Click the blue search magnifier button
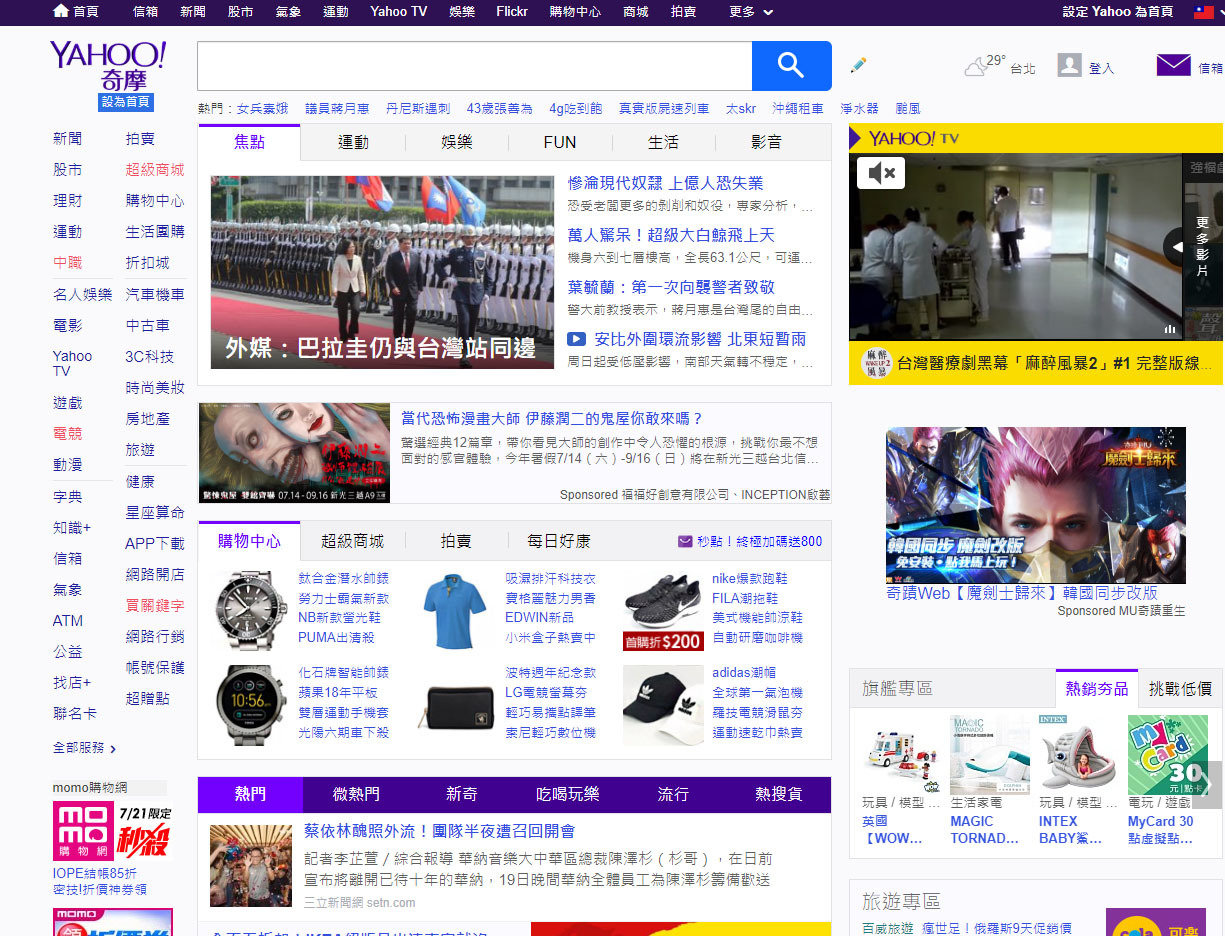Screen dimensions: 1225x936 click(x=791, y=66)
